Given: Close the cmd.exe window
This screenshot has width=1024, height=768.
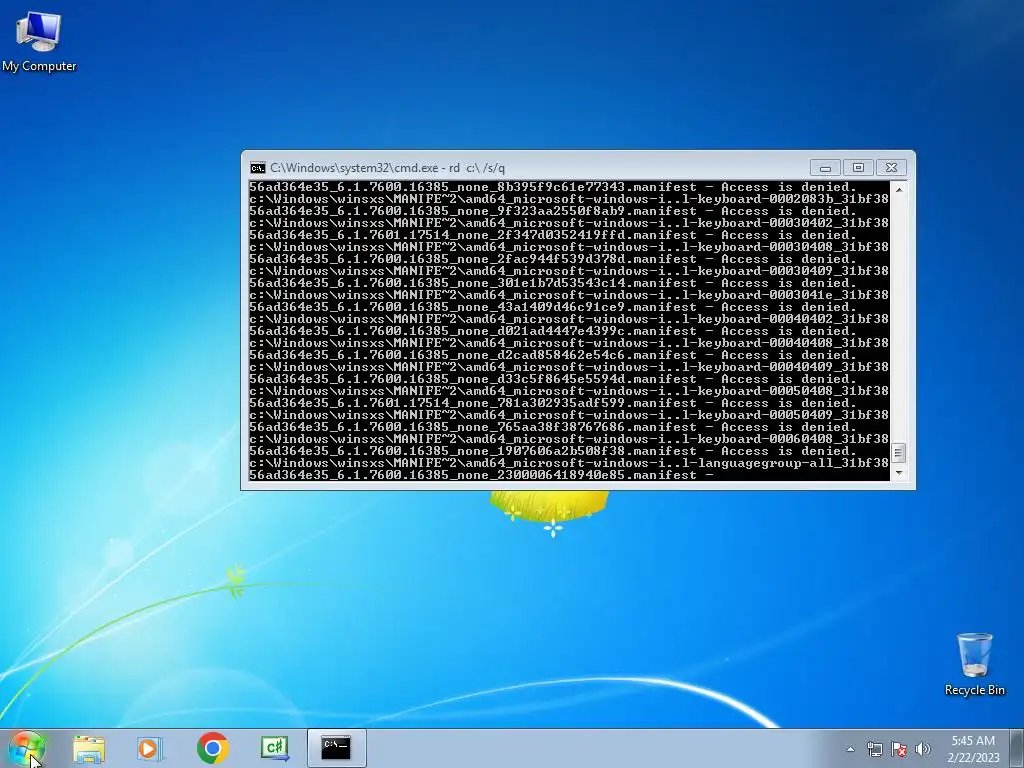Looking at the screenshot, I should 891,168.
